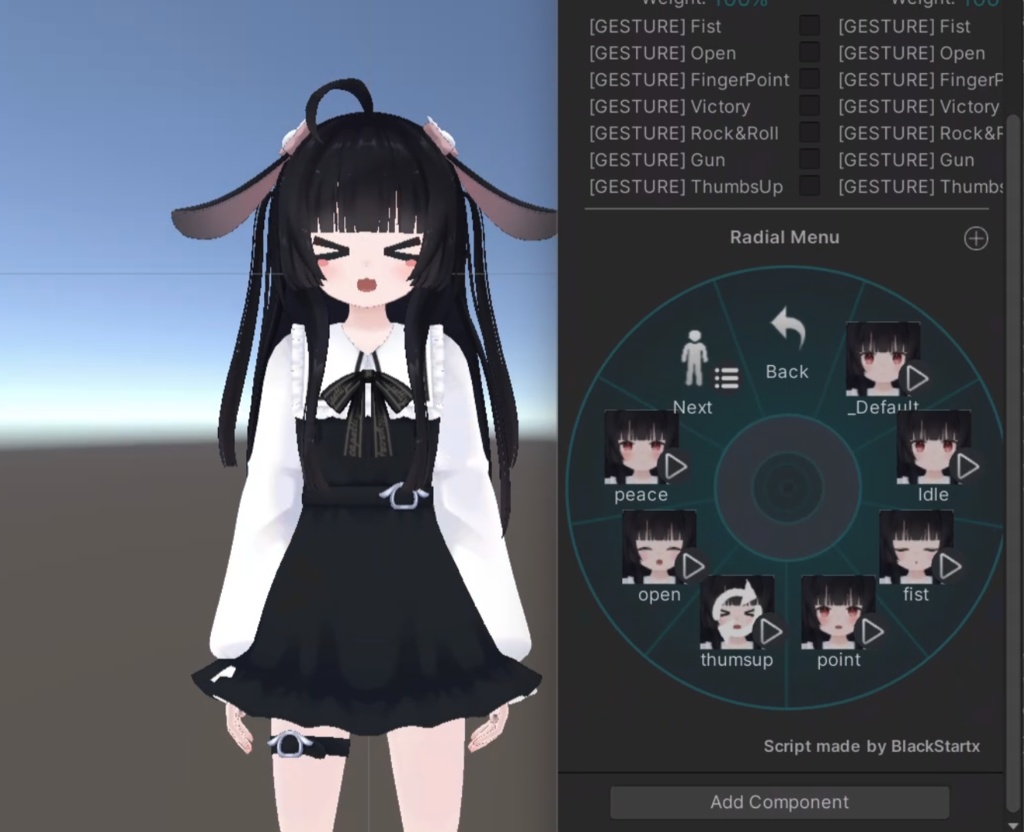The height and width of the screenshot is (832, 1024).
Task: Click the plus icon next to Radial Menu
Action: coord(975,238)
